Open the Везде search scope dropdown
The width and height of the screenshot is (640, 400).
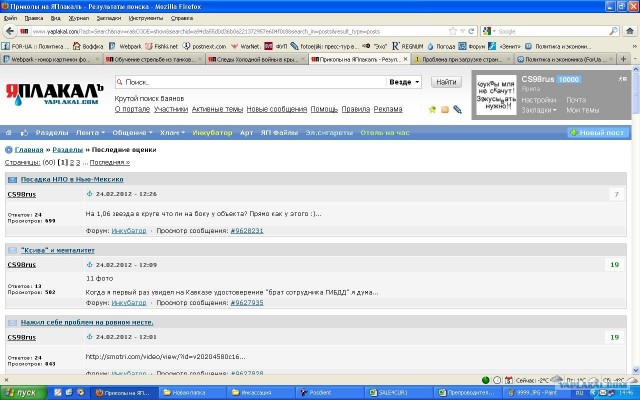point(404,82)
